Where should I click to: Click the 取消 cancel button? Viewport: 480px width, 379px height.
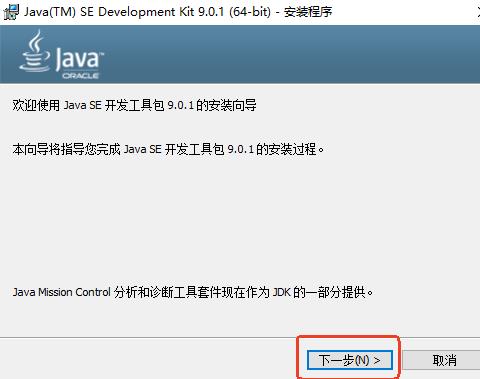(442, 360)
